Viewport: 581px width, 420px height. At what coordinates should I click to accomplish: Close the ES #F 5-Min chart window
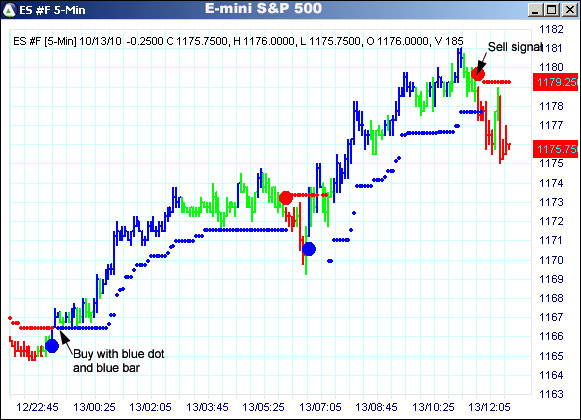point(569,10)
